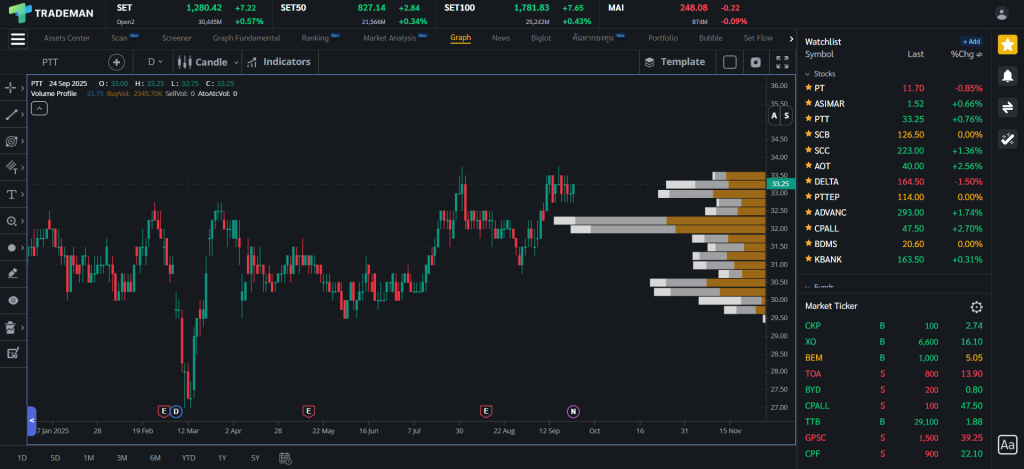Click the edit note icon in left toolbar
Viewport: 1024px width, 469px height.
click(x=12, y=353)
